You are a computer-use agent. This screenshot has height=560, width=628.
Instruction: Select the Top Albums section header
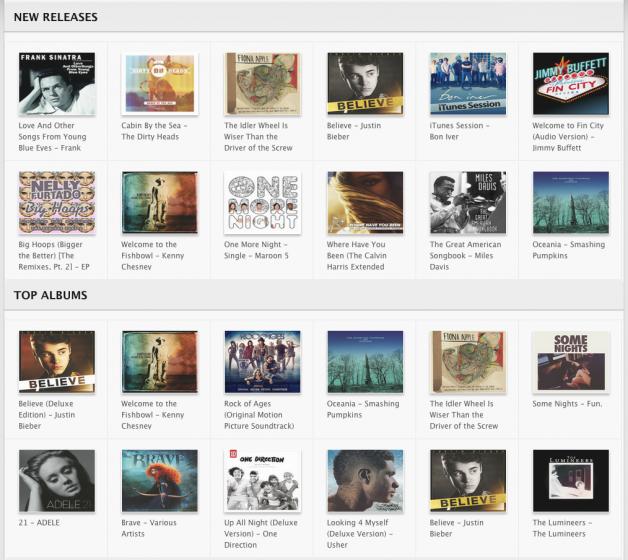[x=50, y=295]
